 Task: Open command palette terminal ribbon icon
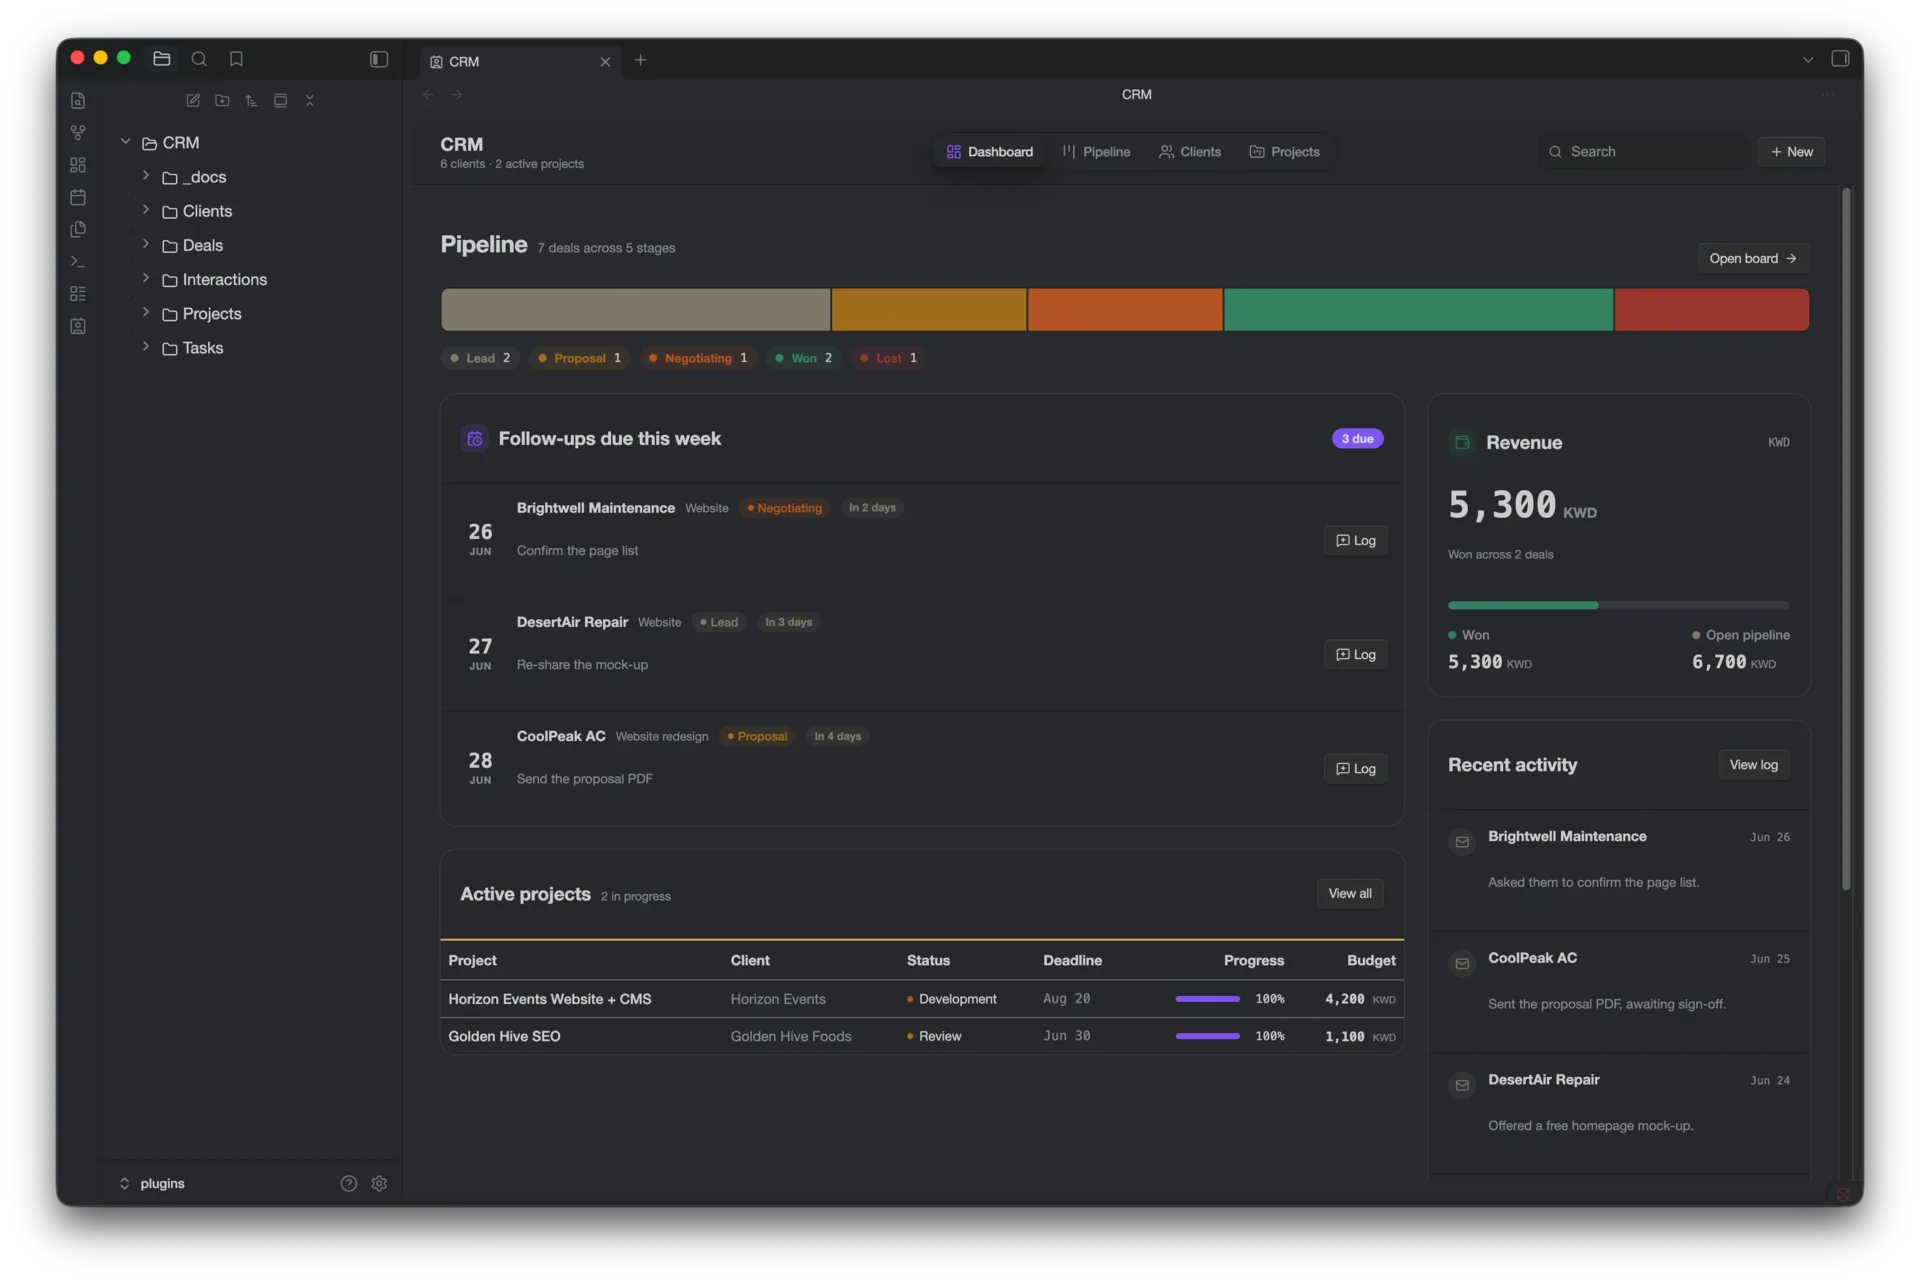click(x=78, y=261)
